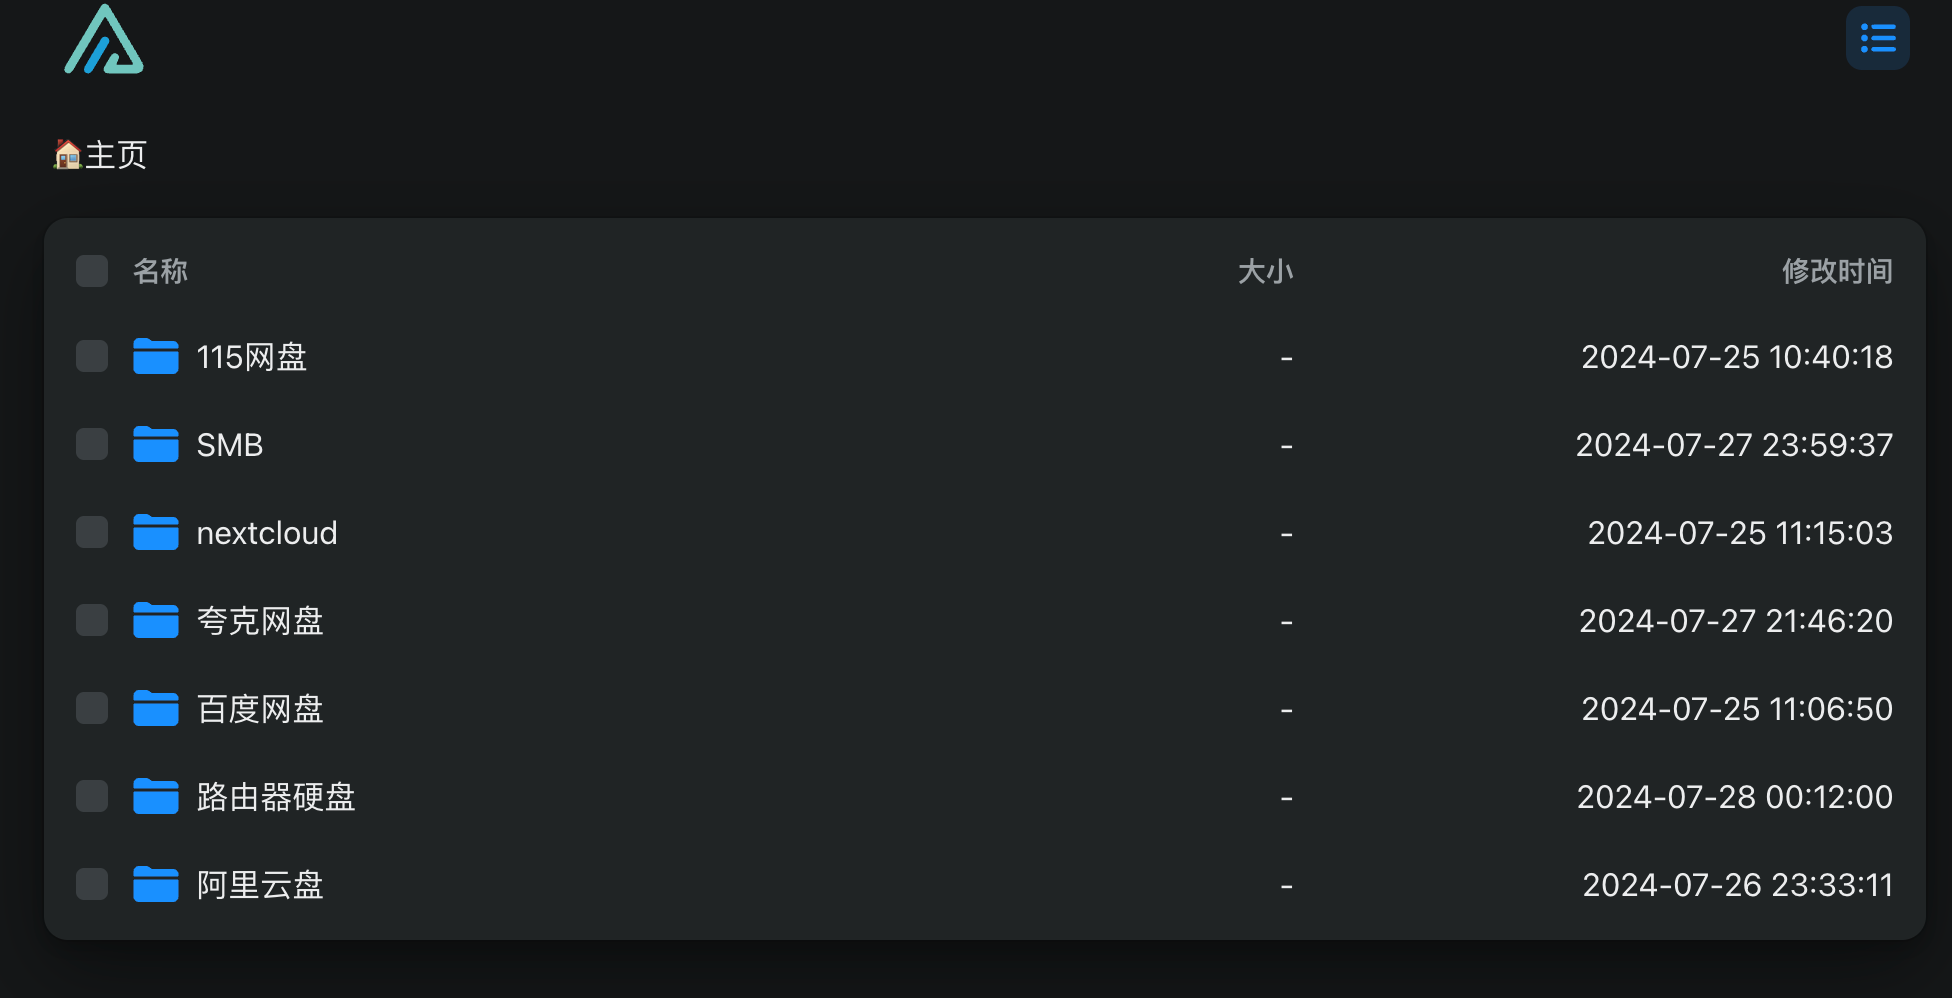The image size is (1952, 998).
Task: Open the nextcloud folder name link
Action: (267, 533)
